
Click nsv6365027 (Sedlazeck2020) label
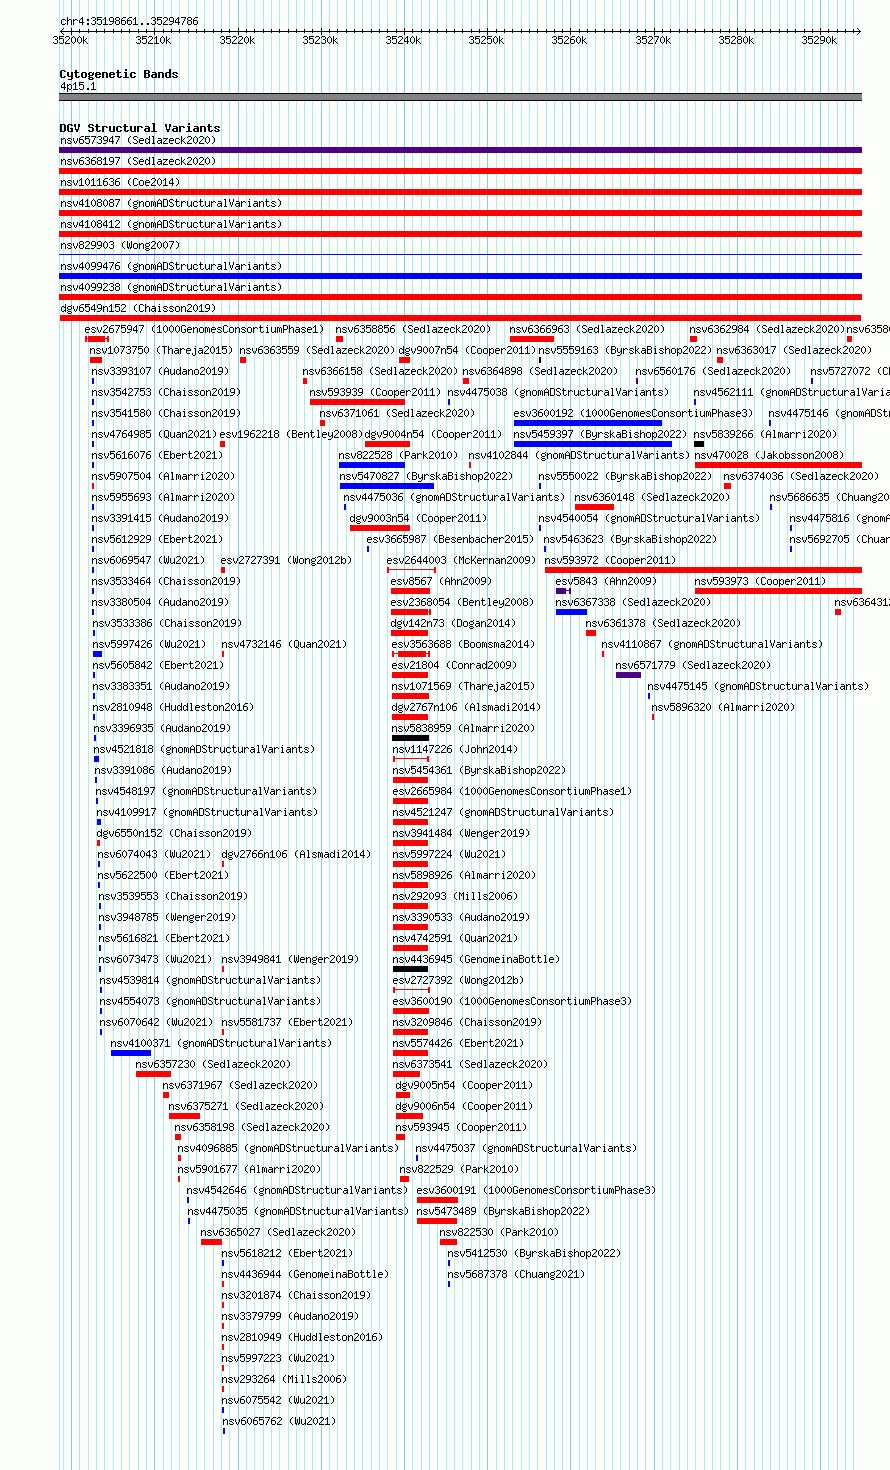coord(278,1232)
